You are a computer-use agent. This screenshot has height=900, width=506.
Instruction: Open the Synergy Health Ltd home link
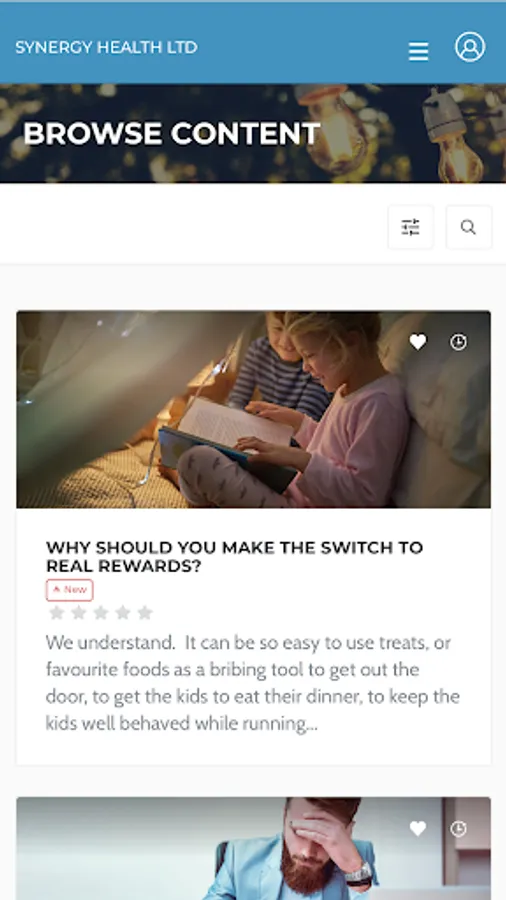(x=106, y=47)
